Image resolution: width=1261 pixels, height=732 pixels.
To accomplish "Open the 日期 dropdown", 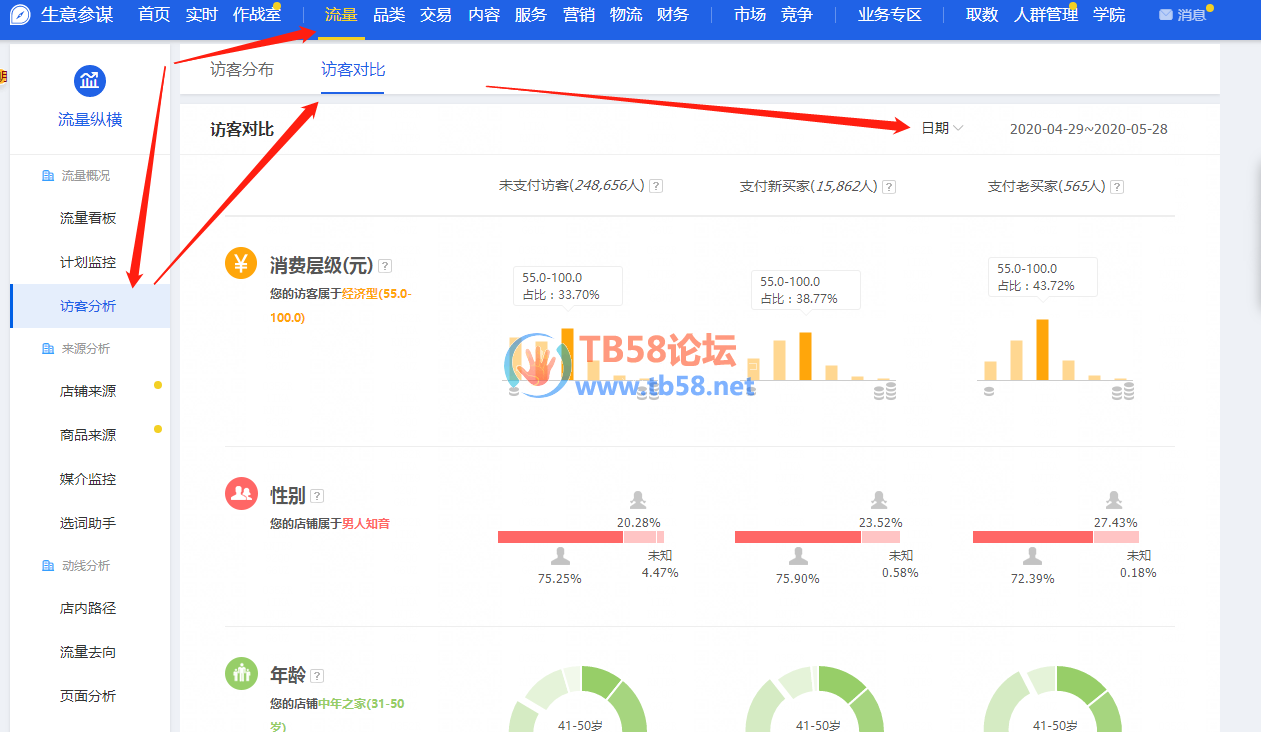I will click(942, 128).
